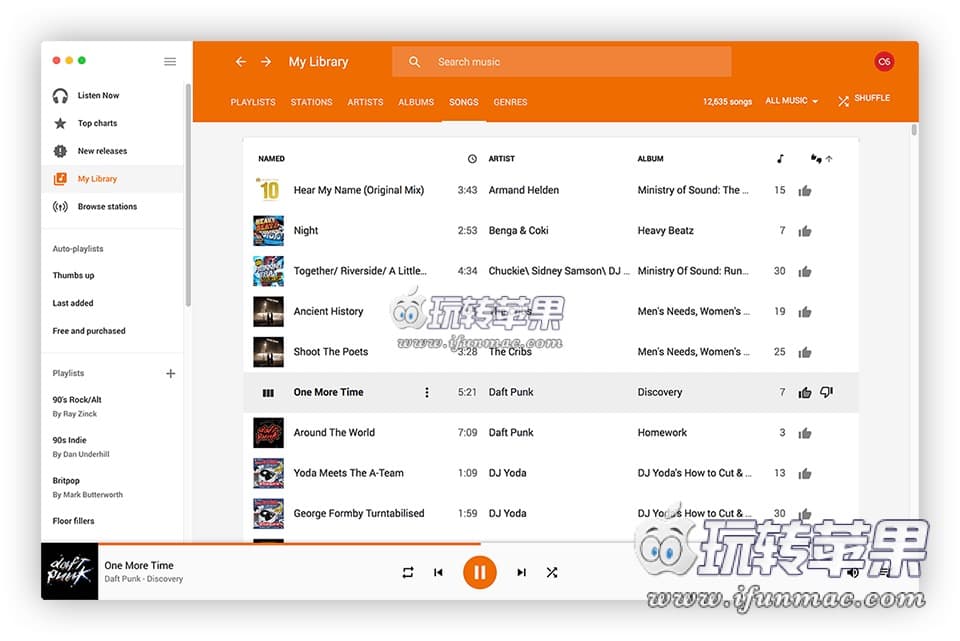Open the account avatar in the header
960x641 pixels.
point(884,61)
